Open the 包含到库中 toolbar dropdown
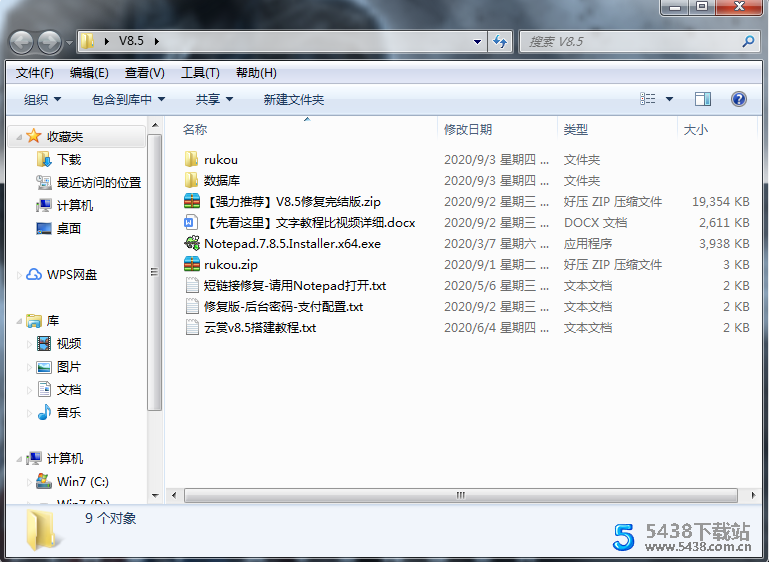Image resolution: width=769 pixels, height=562 pixels. pyautogui.click(x=128, y=100)
